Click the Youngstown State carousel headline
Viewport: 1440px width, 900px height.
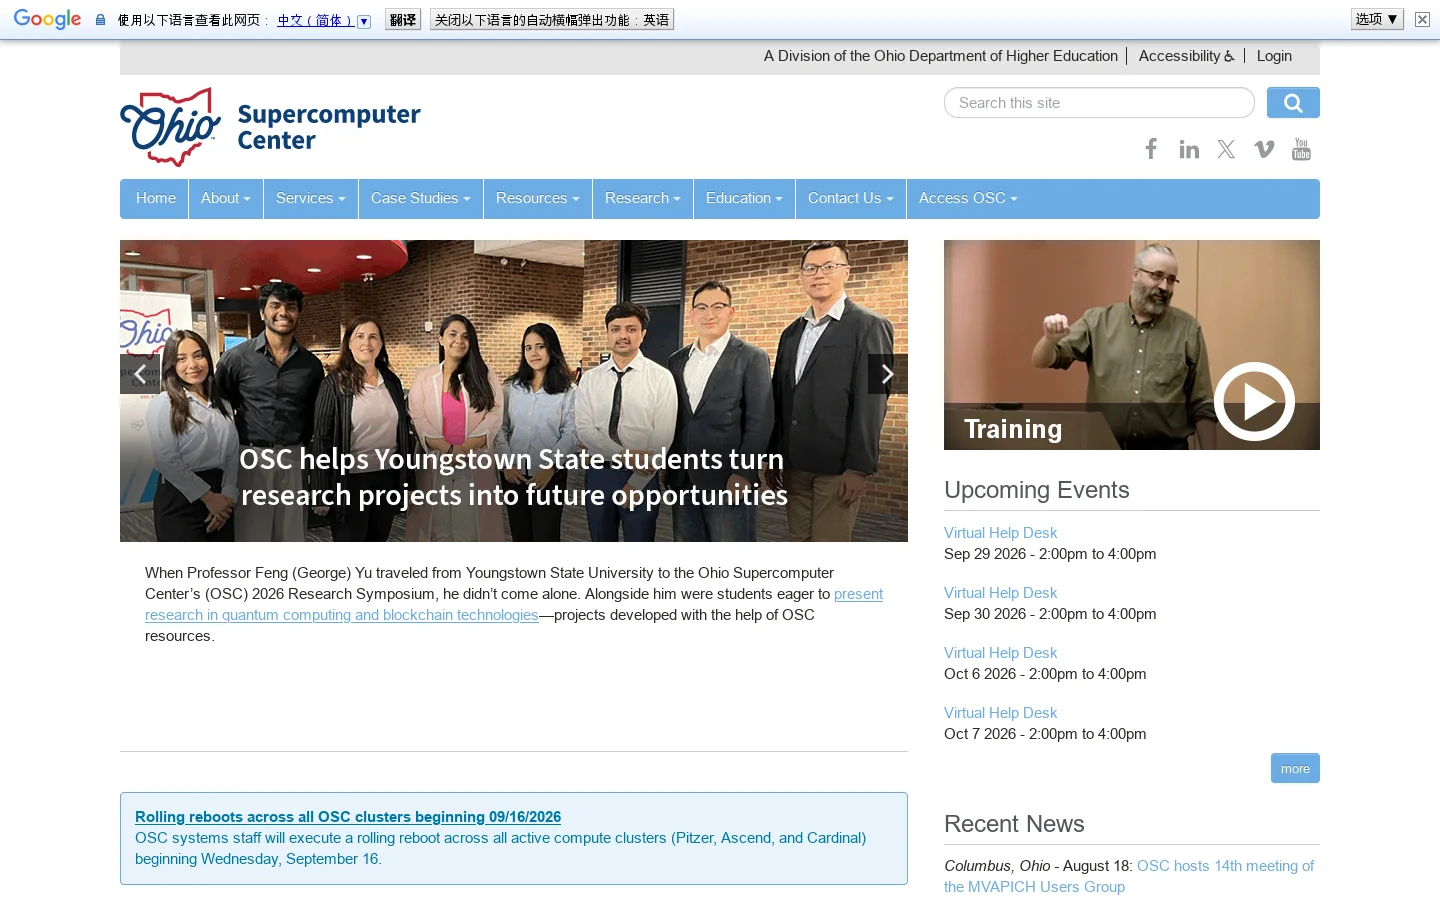tap(514, 477)
